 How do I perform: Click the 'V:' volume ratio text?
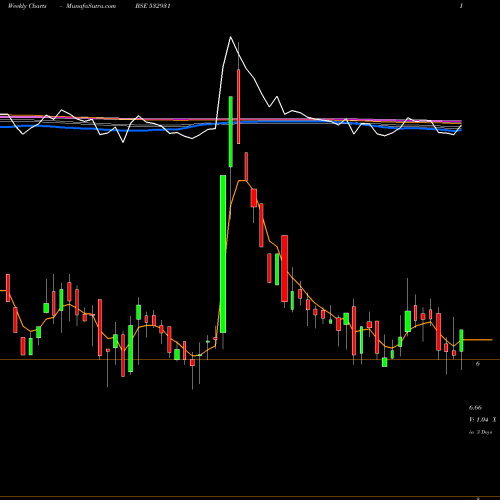[x=482, y=420]
